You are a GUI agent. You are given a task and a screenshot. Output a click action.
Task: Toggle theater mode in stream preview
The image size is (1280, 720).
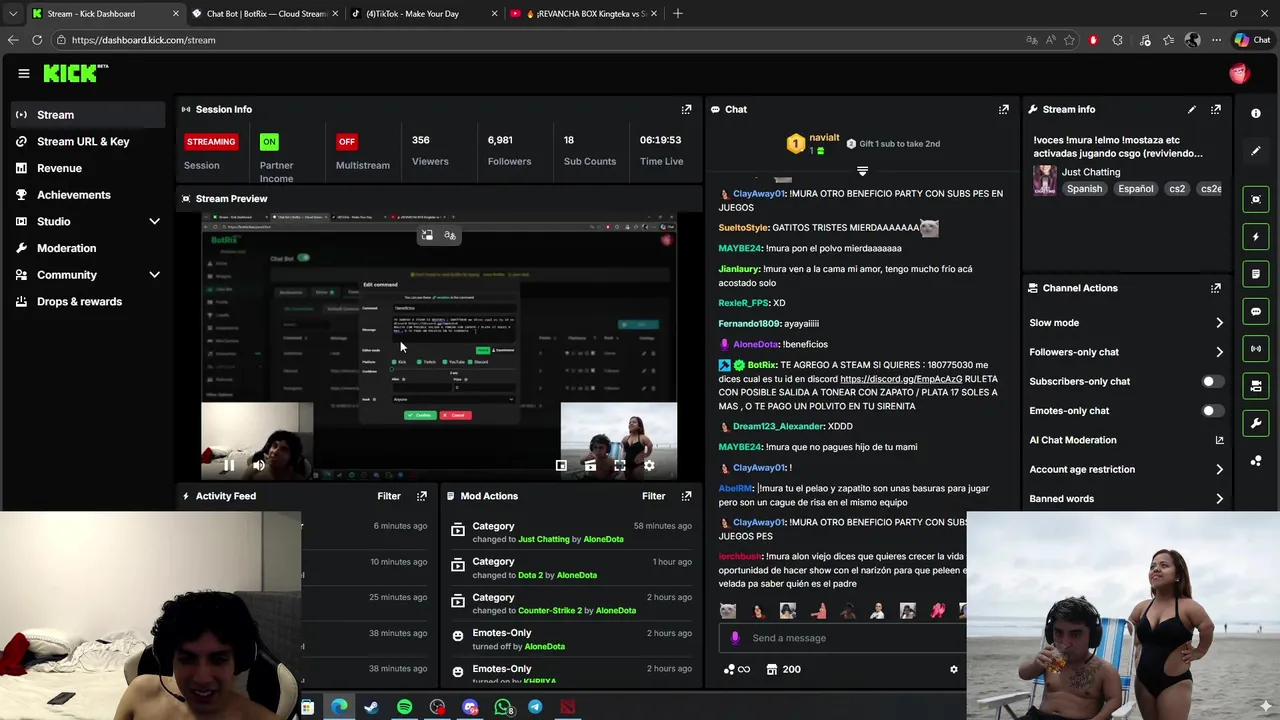(590, 465)
